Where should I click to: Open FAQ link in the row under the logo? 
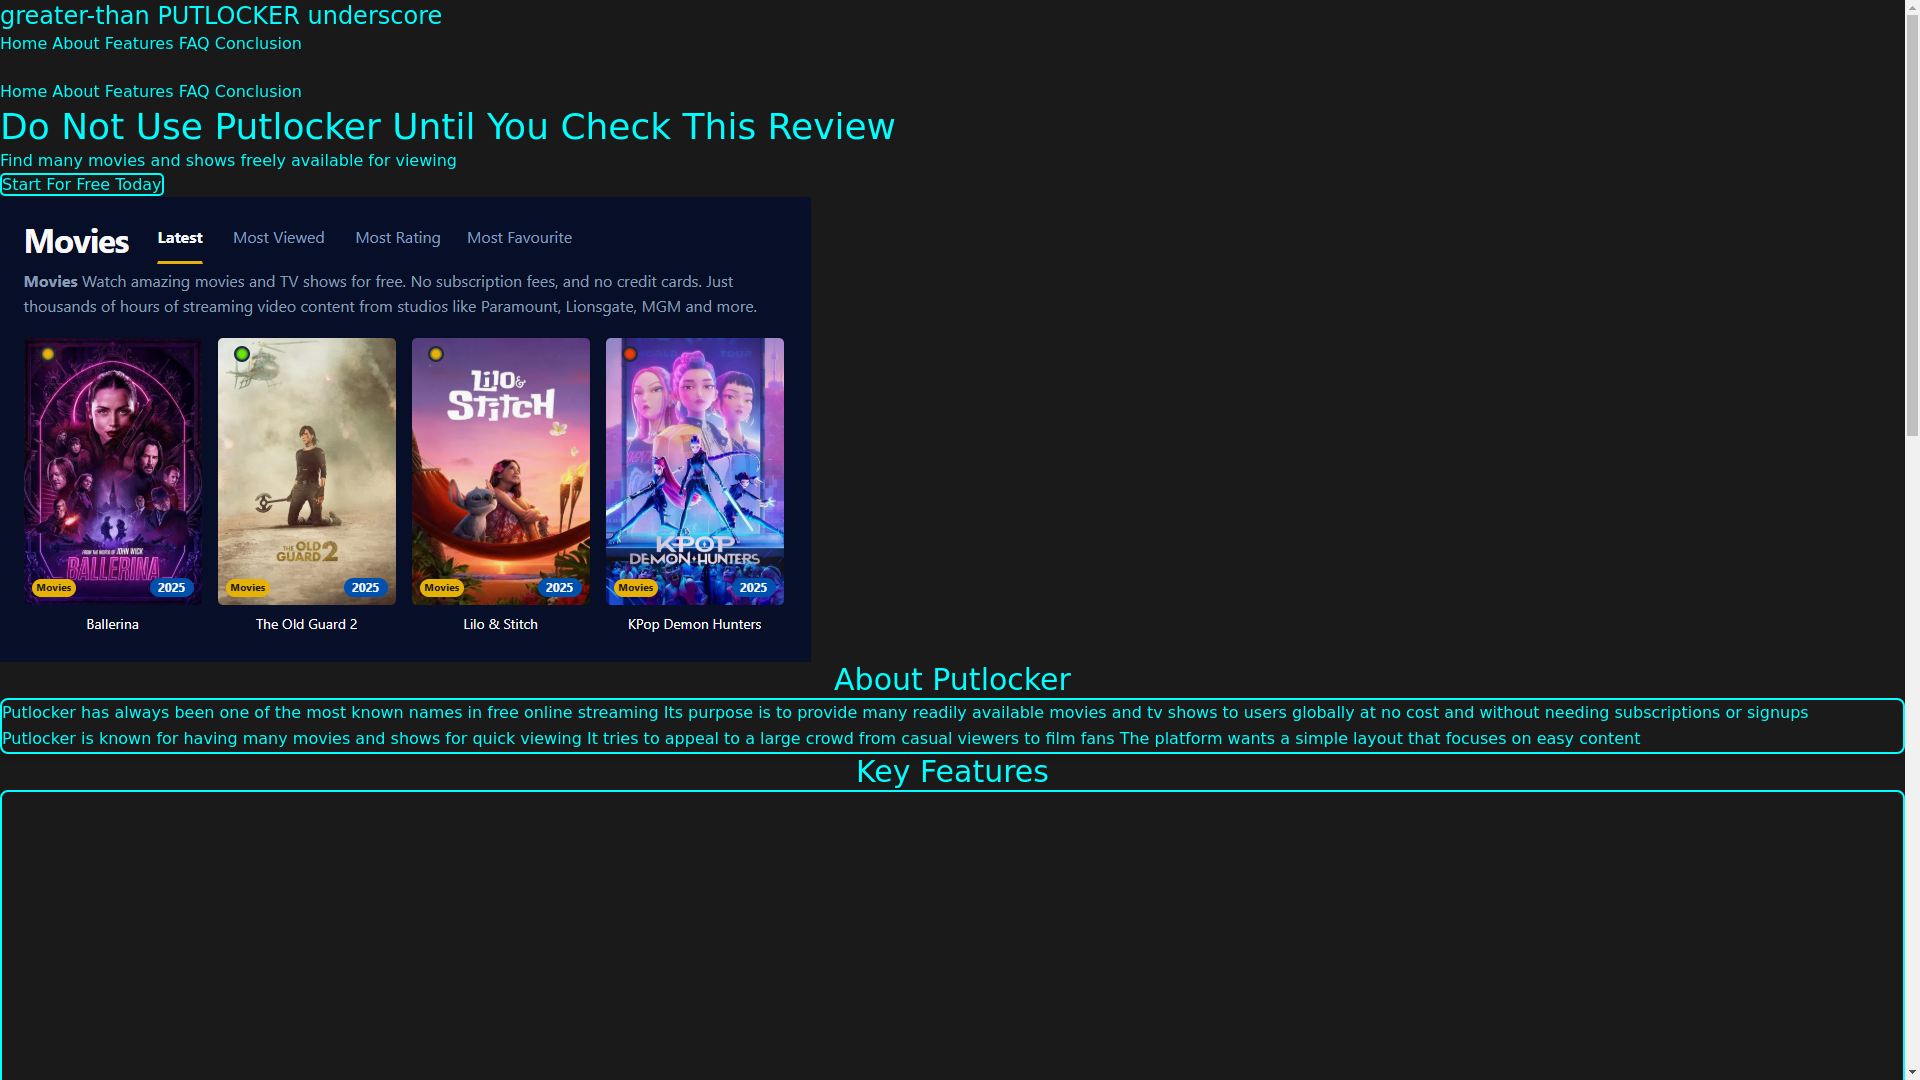[x=194, y=44]
